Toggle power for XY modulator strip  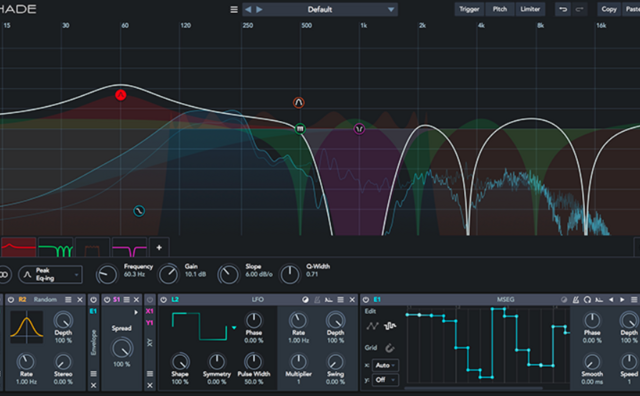point(150,300)
